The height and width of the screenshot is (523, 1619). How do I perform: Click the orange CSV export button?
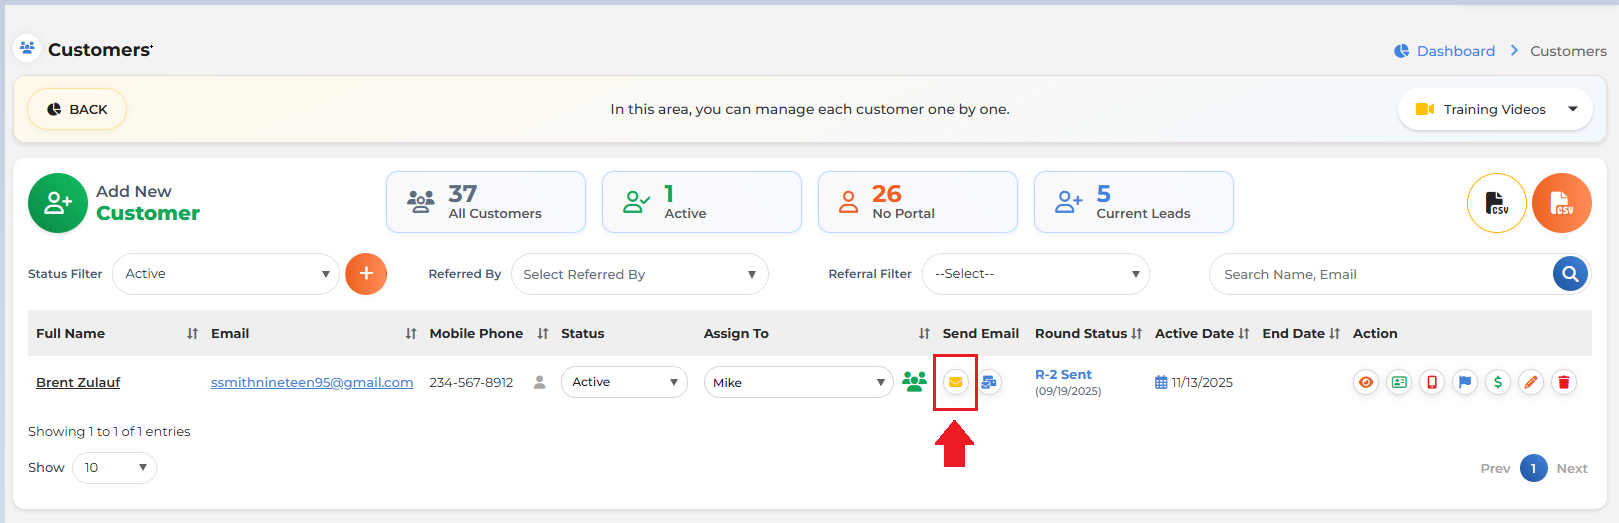[x=1562, y=203]
